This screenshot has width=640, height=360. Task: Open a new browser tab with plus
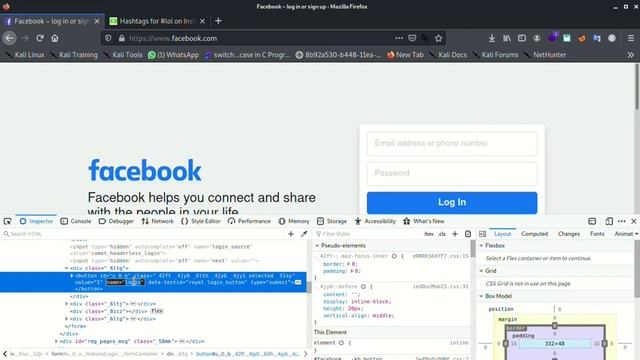pos(218,21)
